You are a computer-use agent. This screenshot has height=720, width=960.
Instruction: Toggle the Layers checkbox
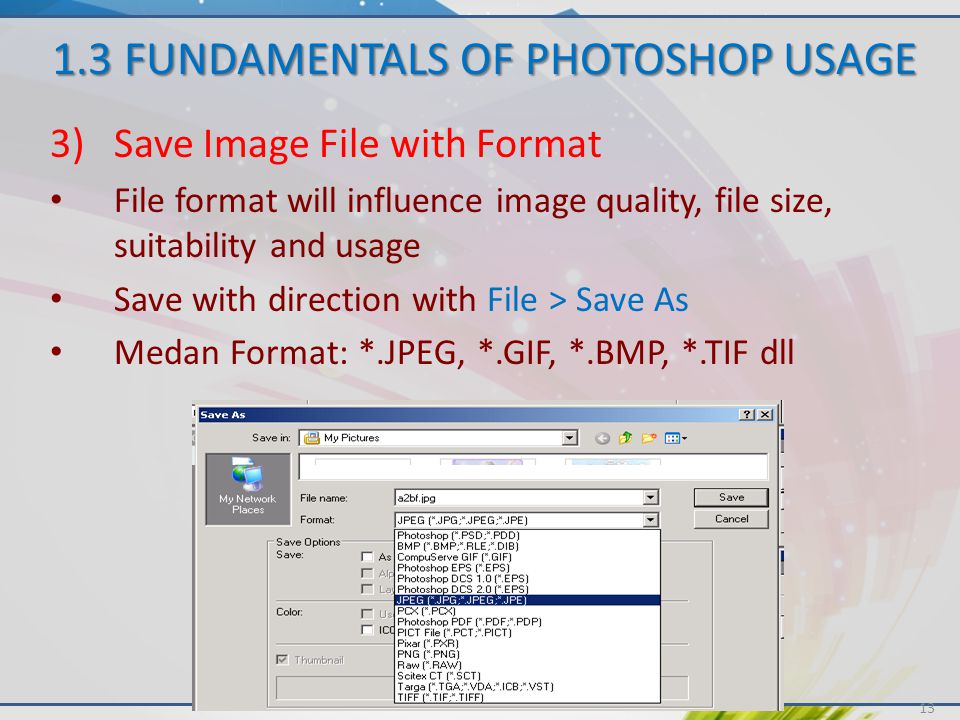367,589
